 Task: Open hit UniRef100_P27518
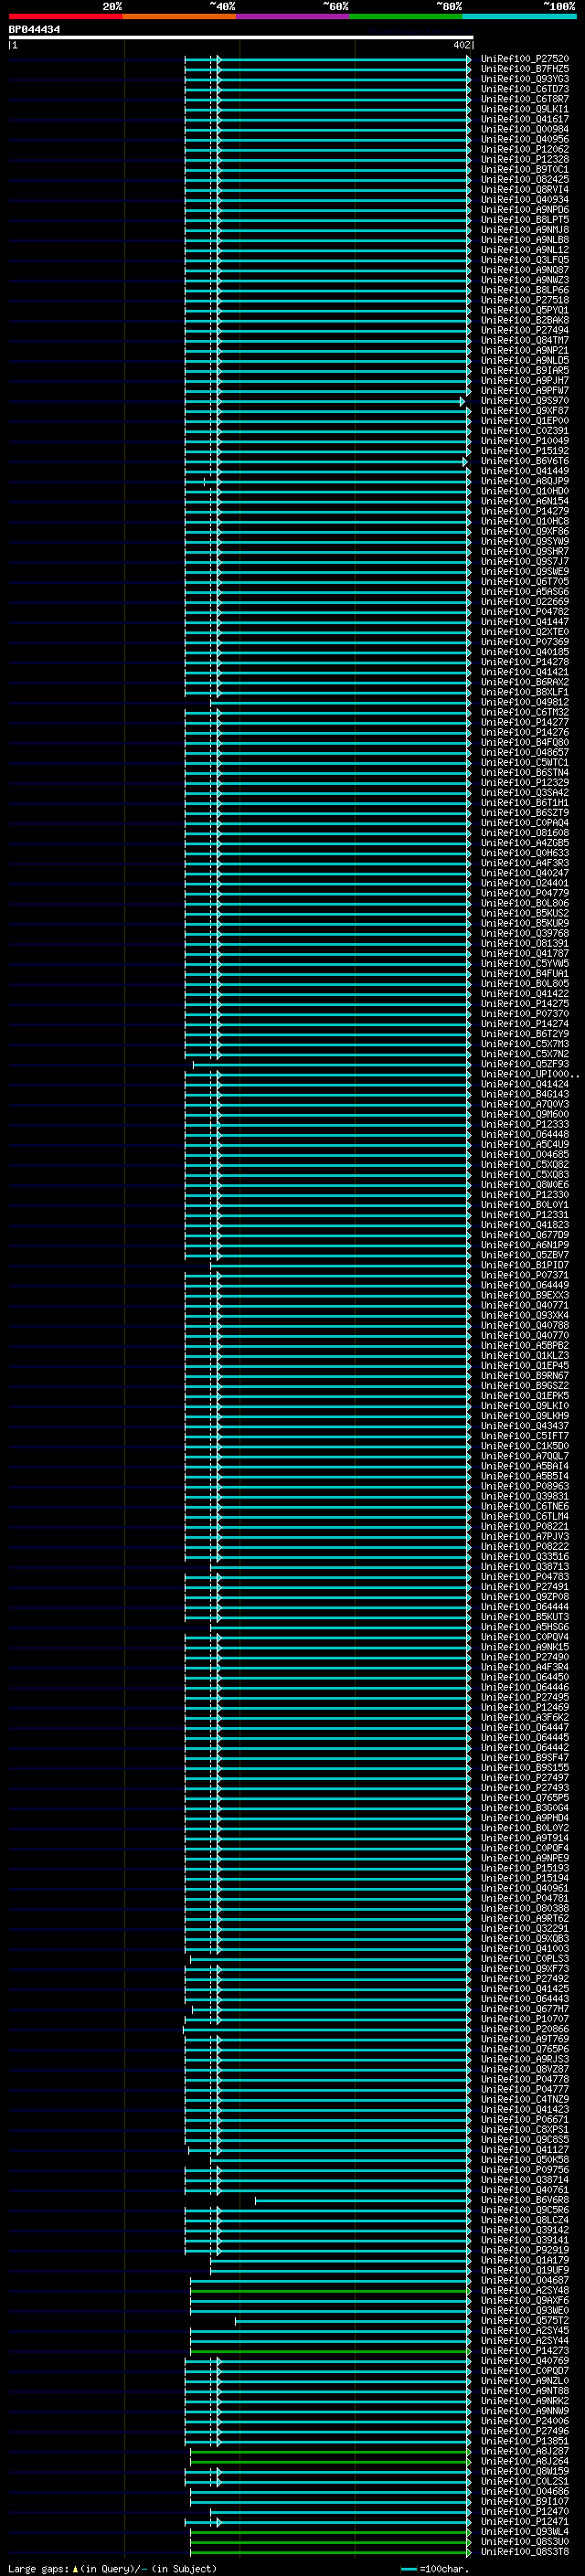click(x=525, y=301)
